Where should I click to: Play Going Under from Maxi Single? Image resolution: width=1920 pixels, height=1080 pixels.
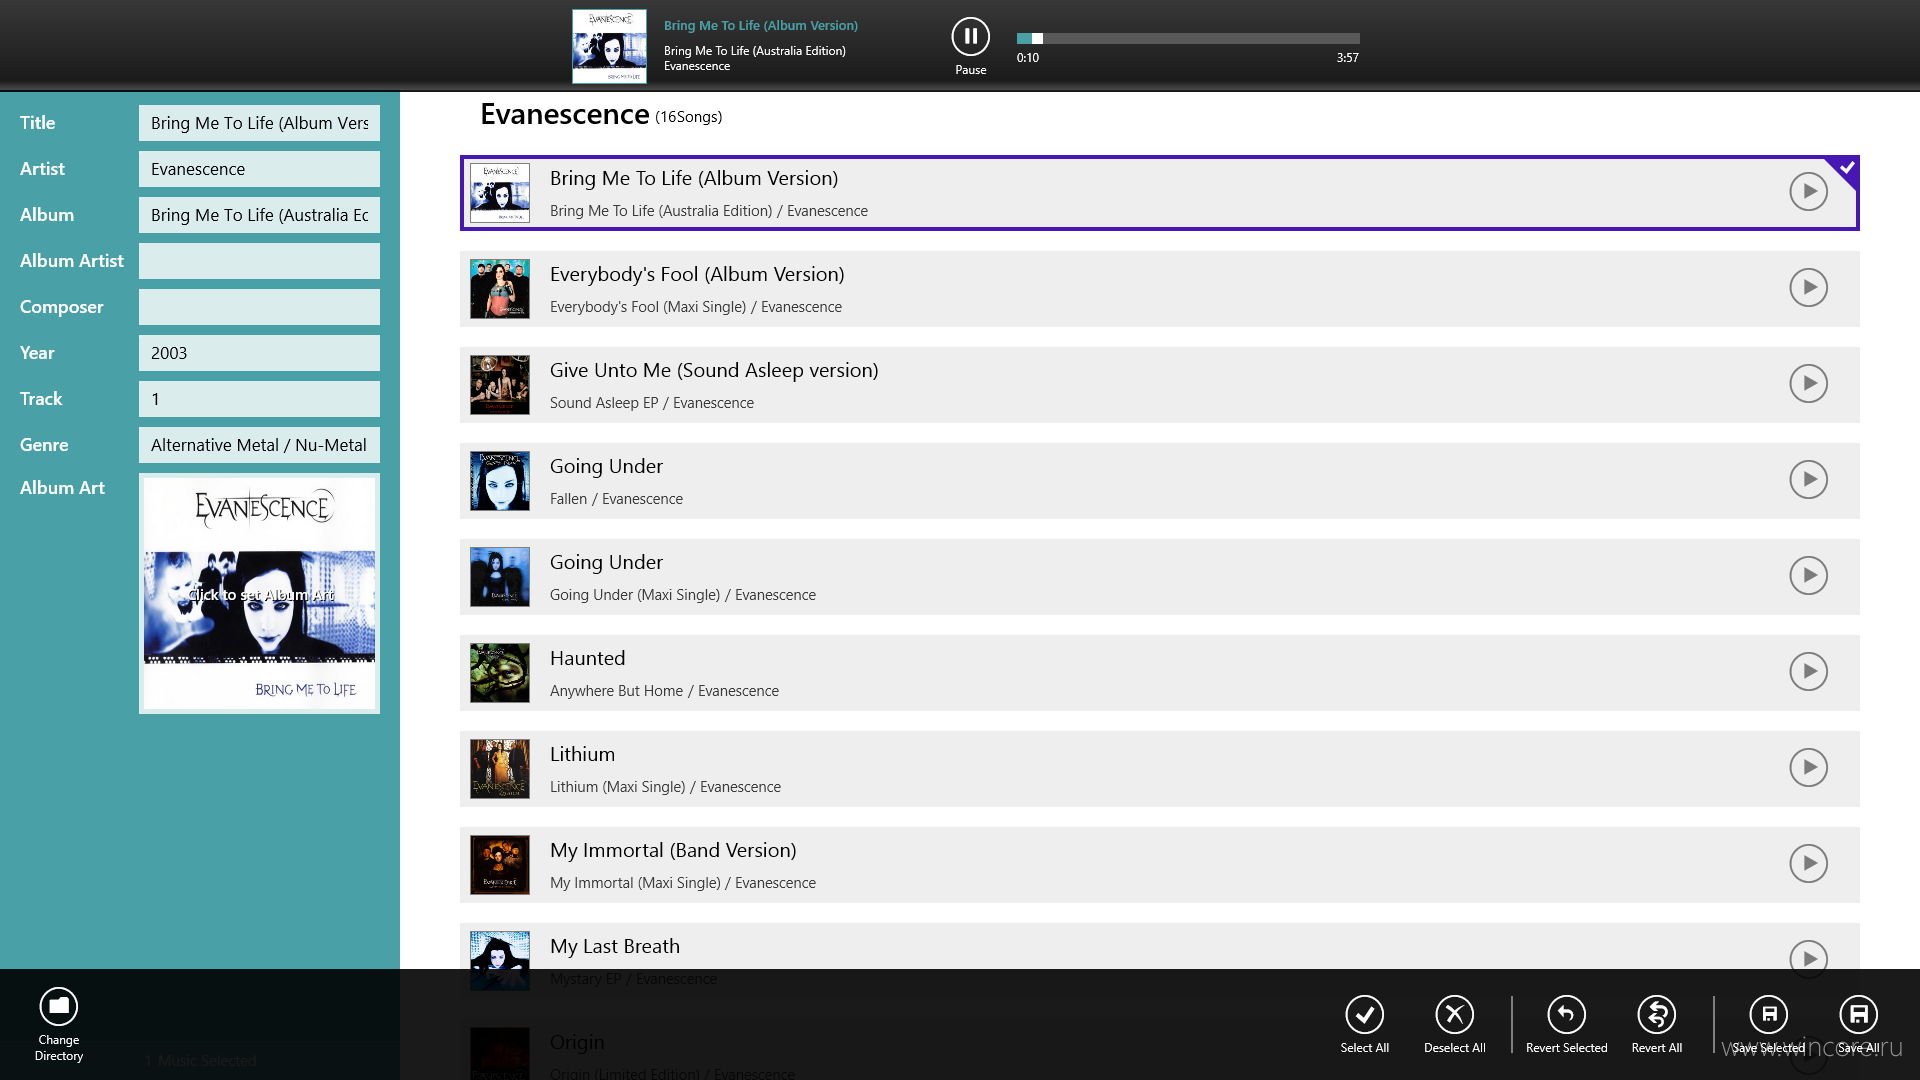pos(1808,575)
